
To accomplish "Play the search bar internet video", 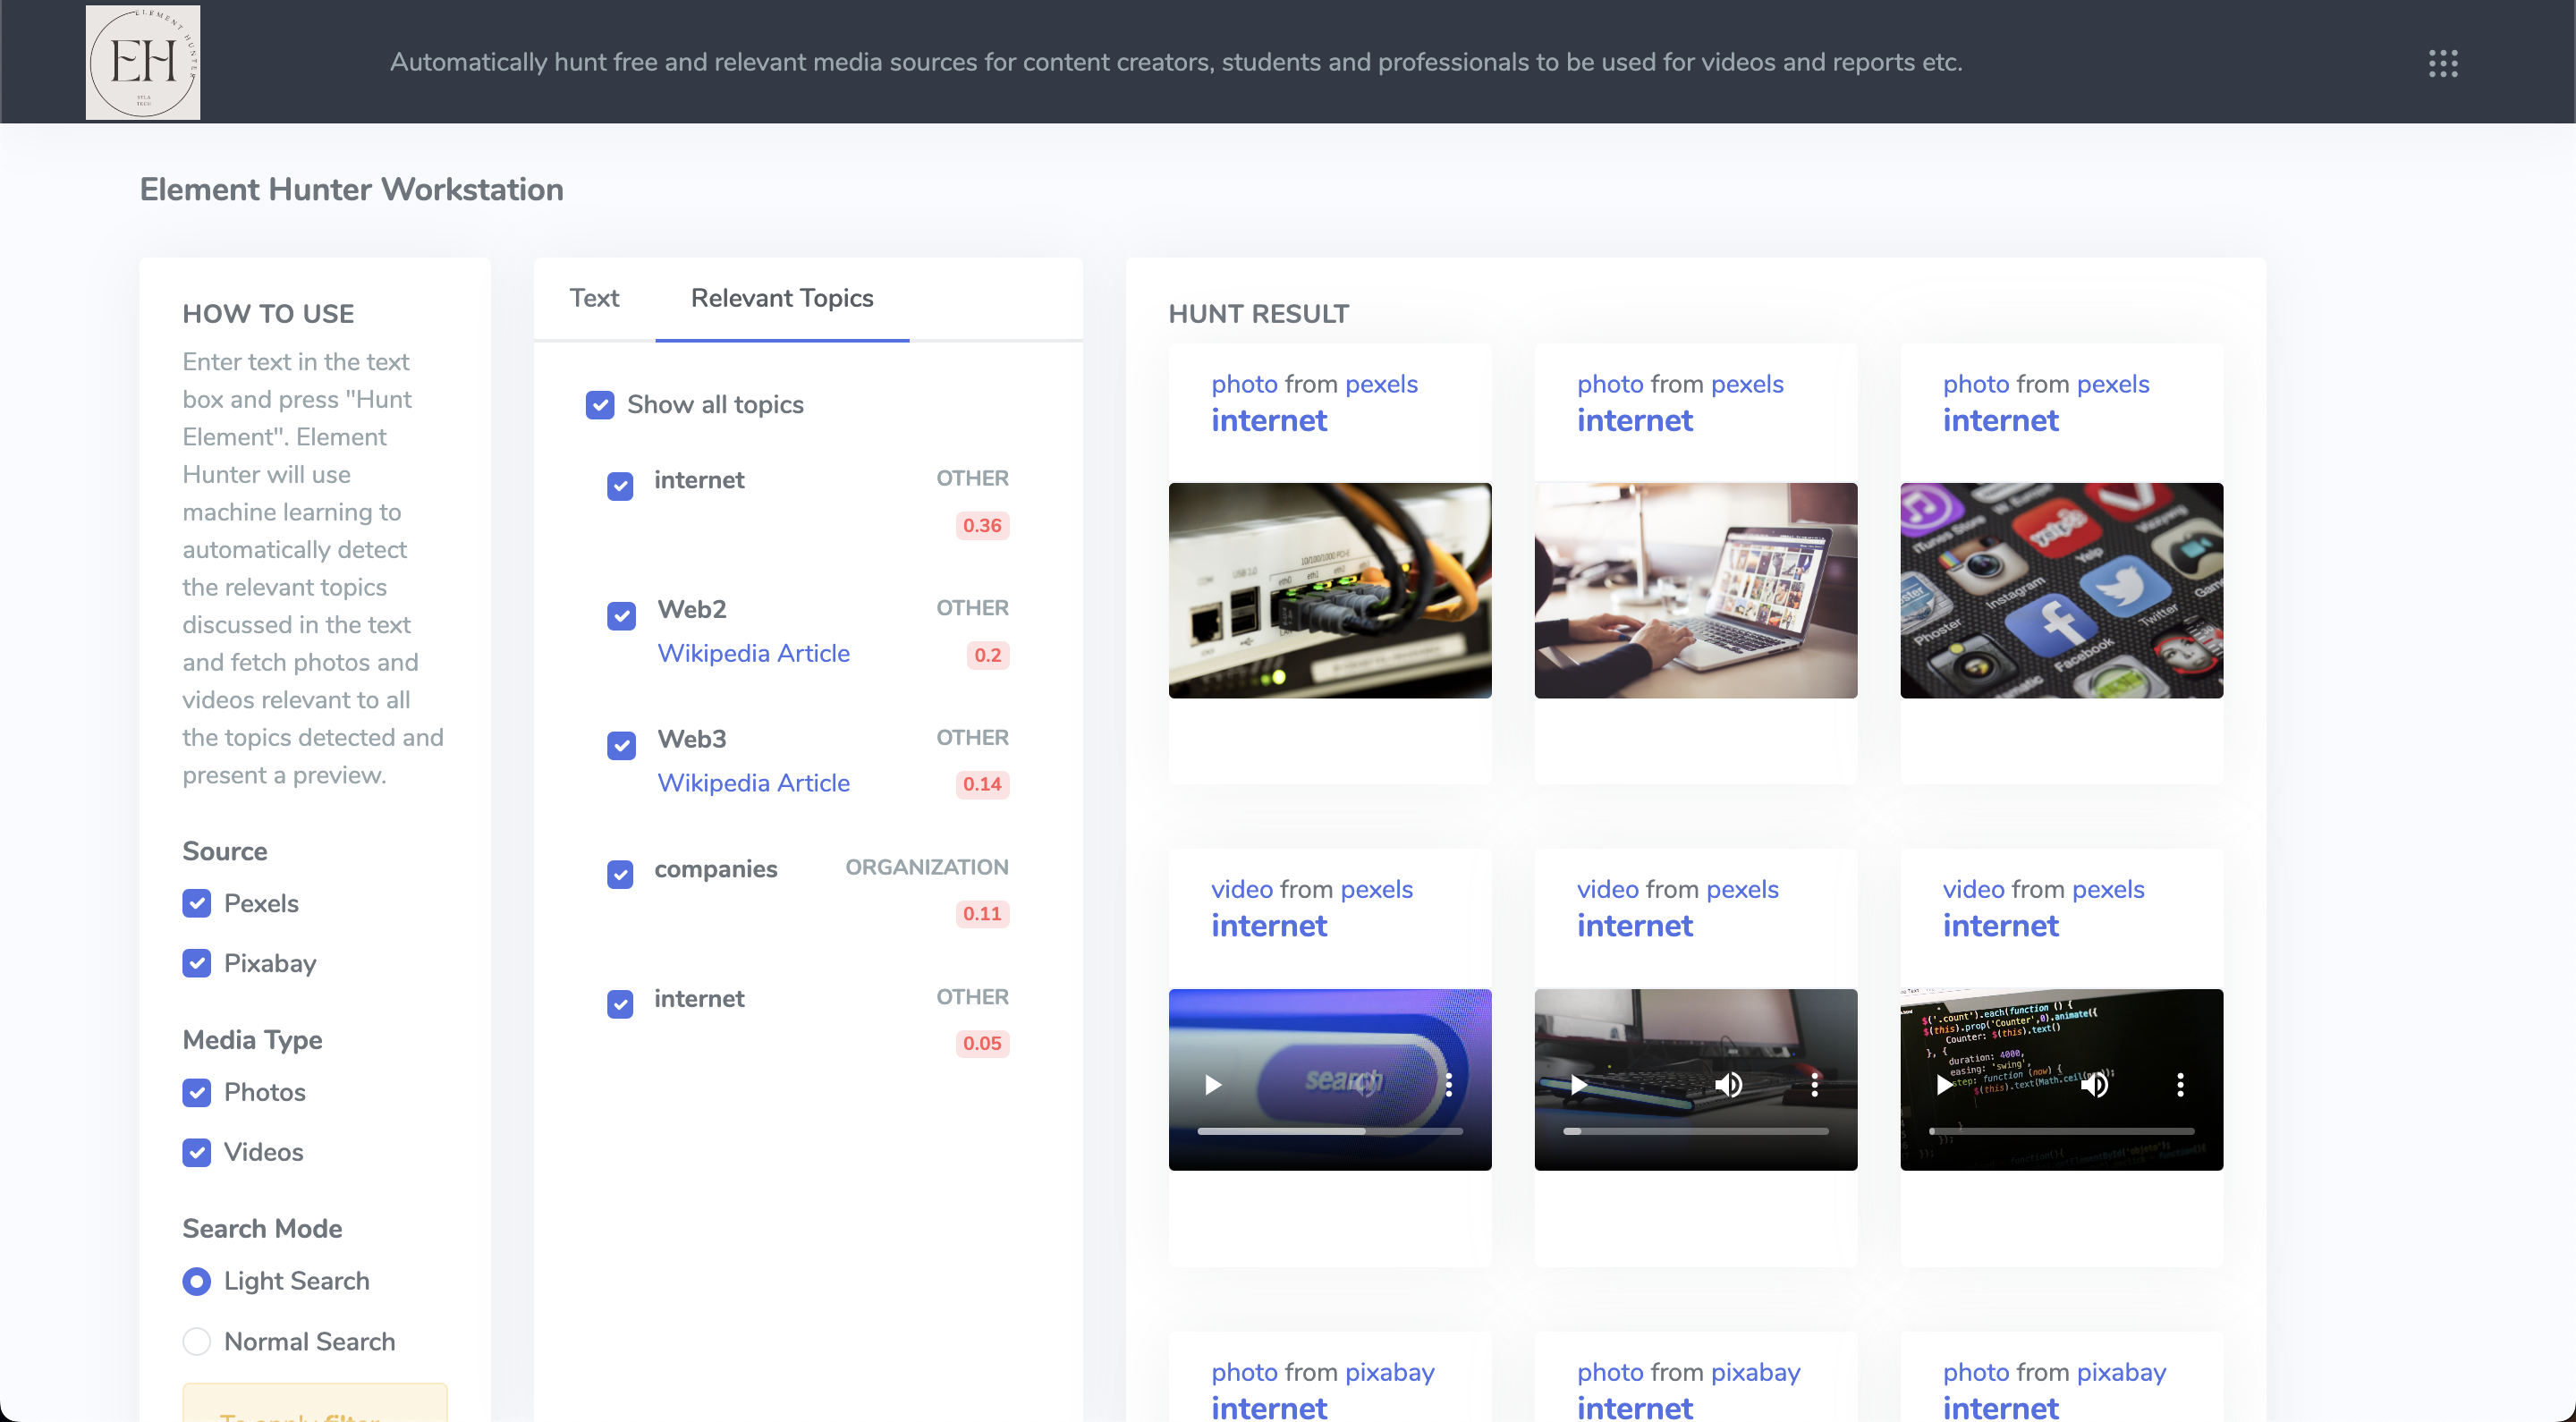I will click(x=1213, y=1084).
